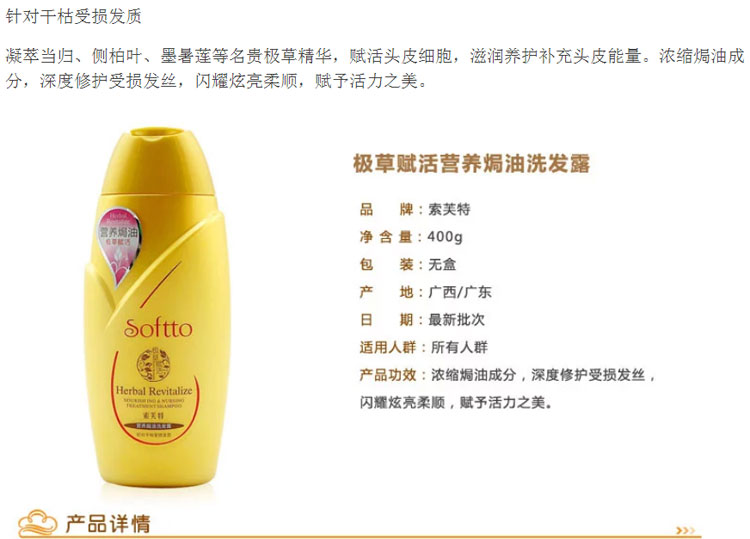The width and height of the screenshot is (750, 539).
Task: Click the yellow bottle cap
Action: tap(160, 162)
